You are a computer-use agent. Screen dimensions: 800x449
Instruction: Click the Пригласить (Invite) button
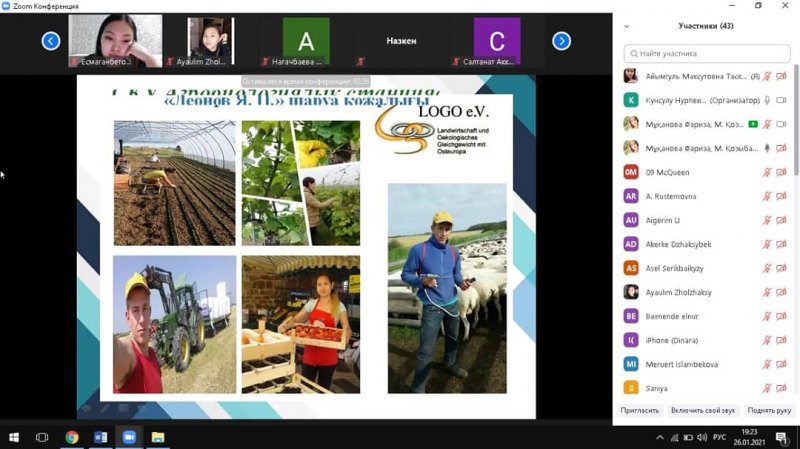tap(640, 410)
